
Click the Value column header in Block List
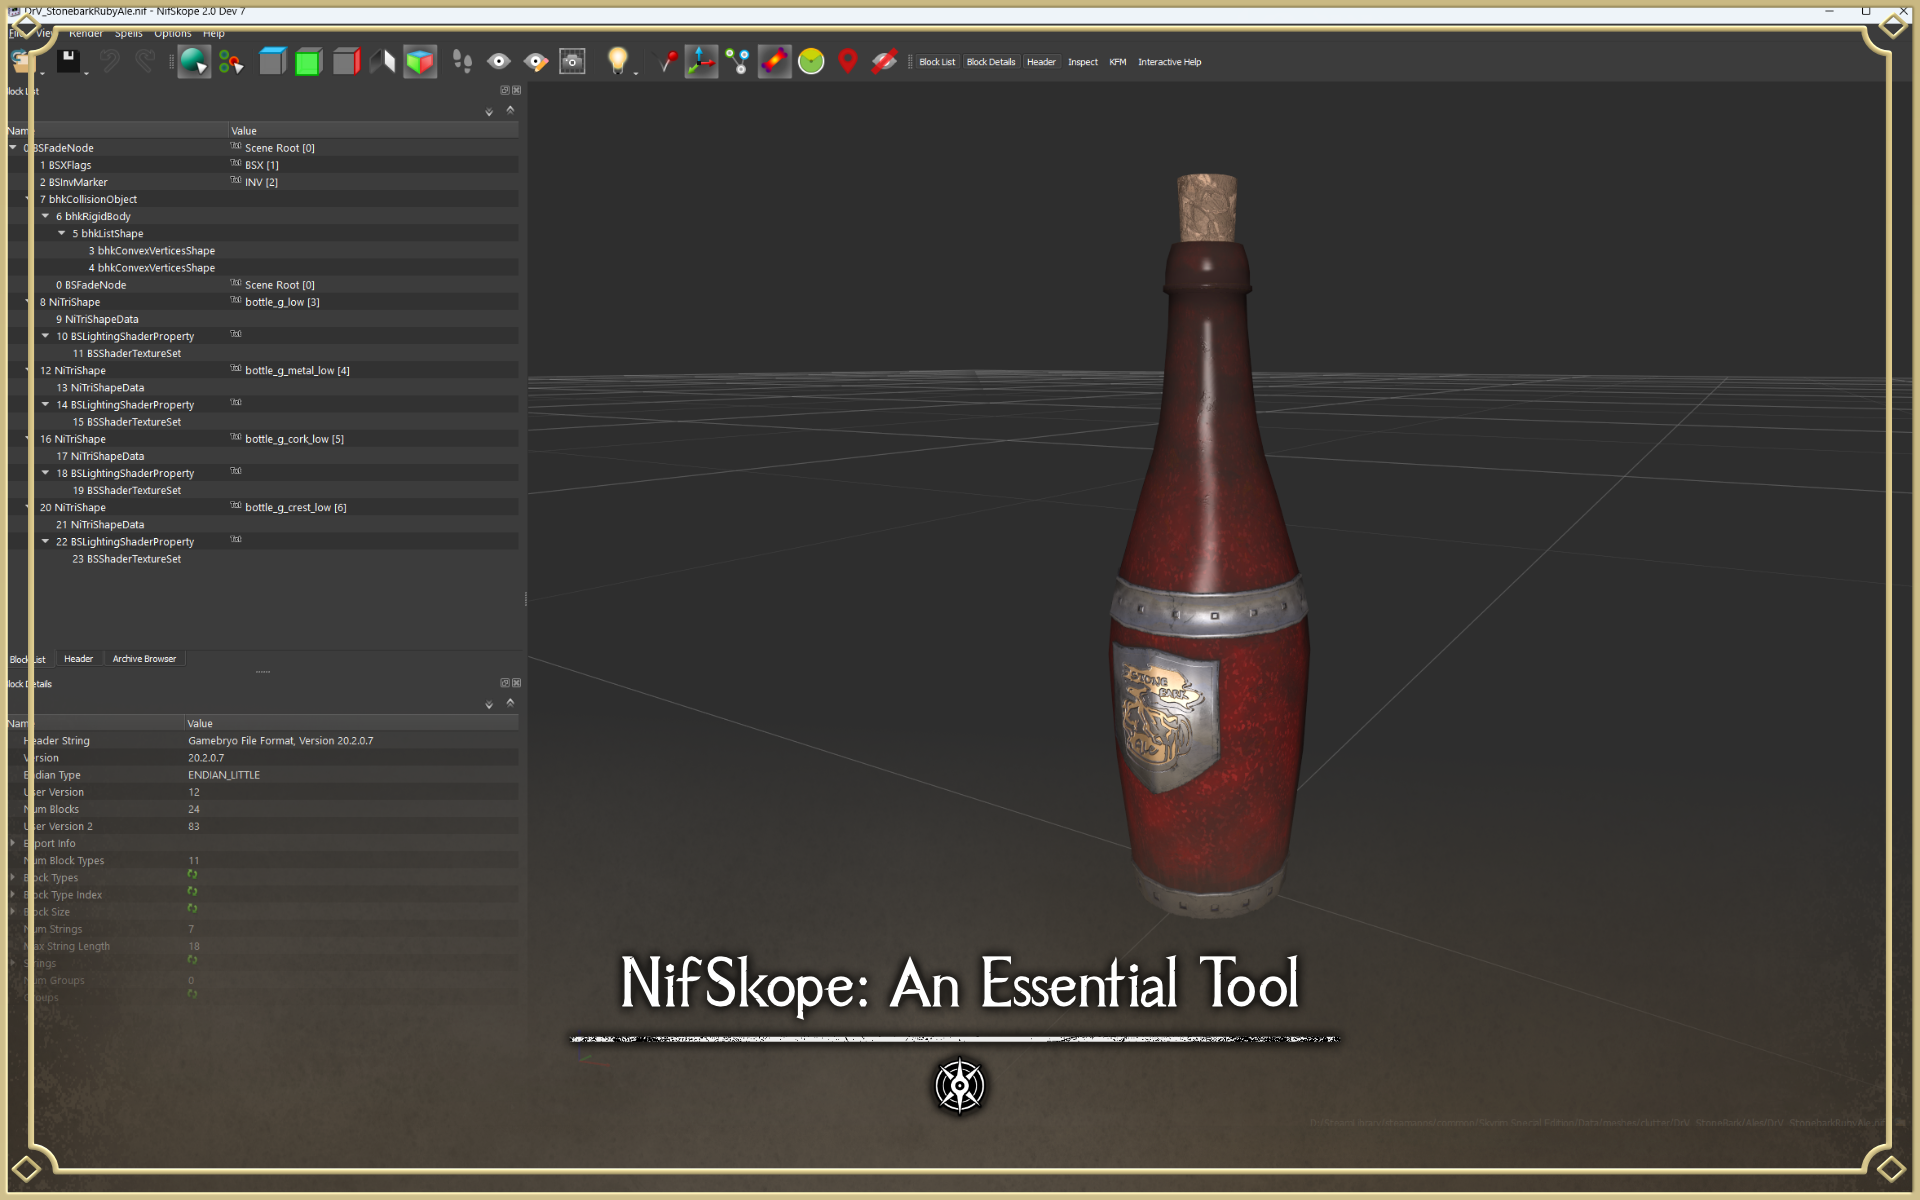(373, 131)
